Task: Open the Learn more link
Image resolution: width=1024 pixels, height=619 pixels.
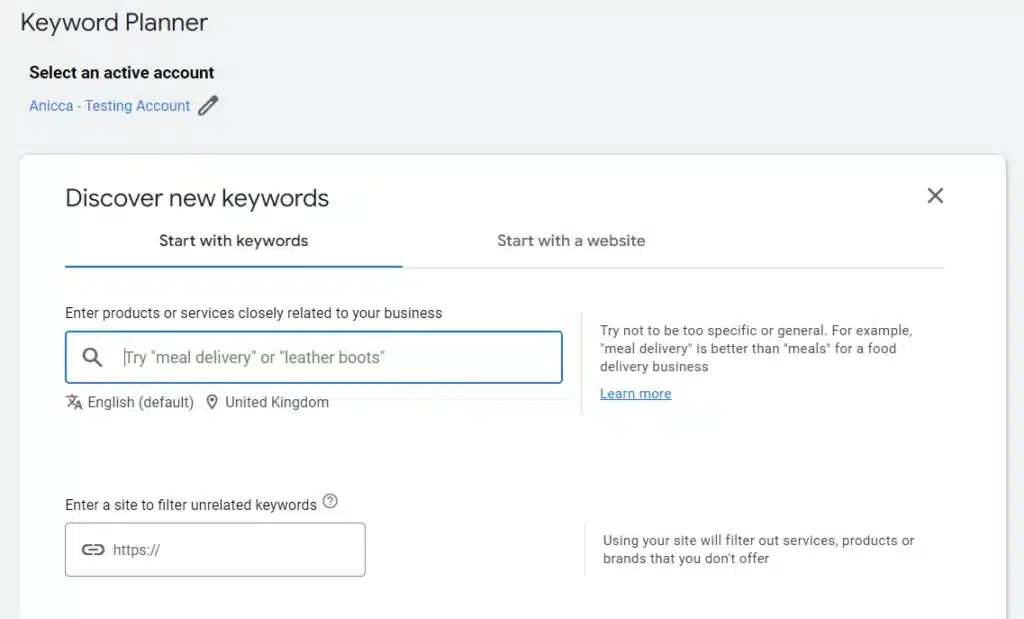Action: (635, 394)
